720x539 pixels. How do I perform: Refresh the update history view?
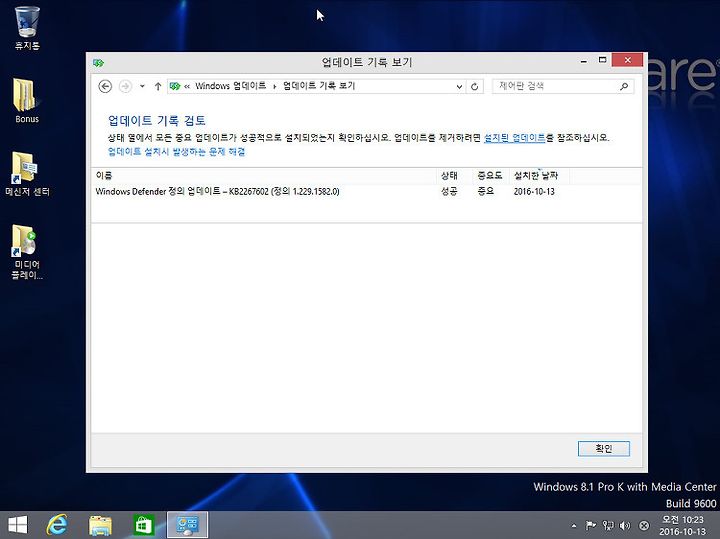tap(474, 86)
